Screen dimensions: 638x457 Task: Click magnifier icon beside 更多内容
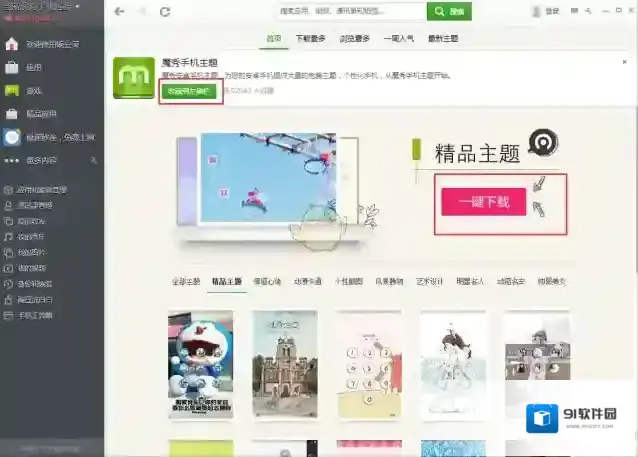92,160
